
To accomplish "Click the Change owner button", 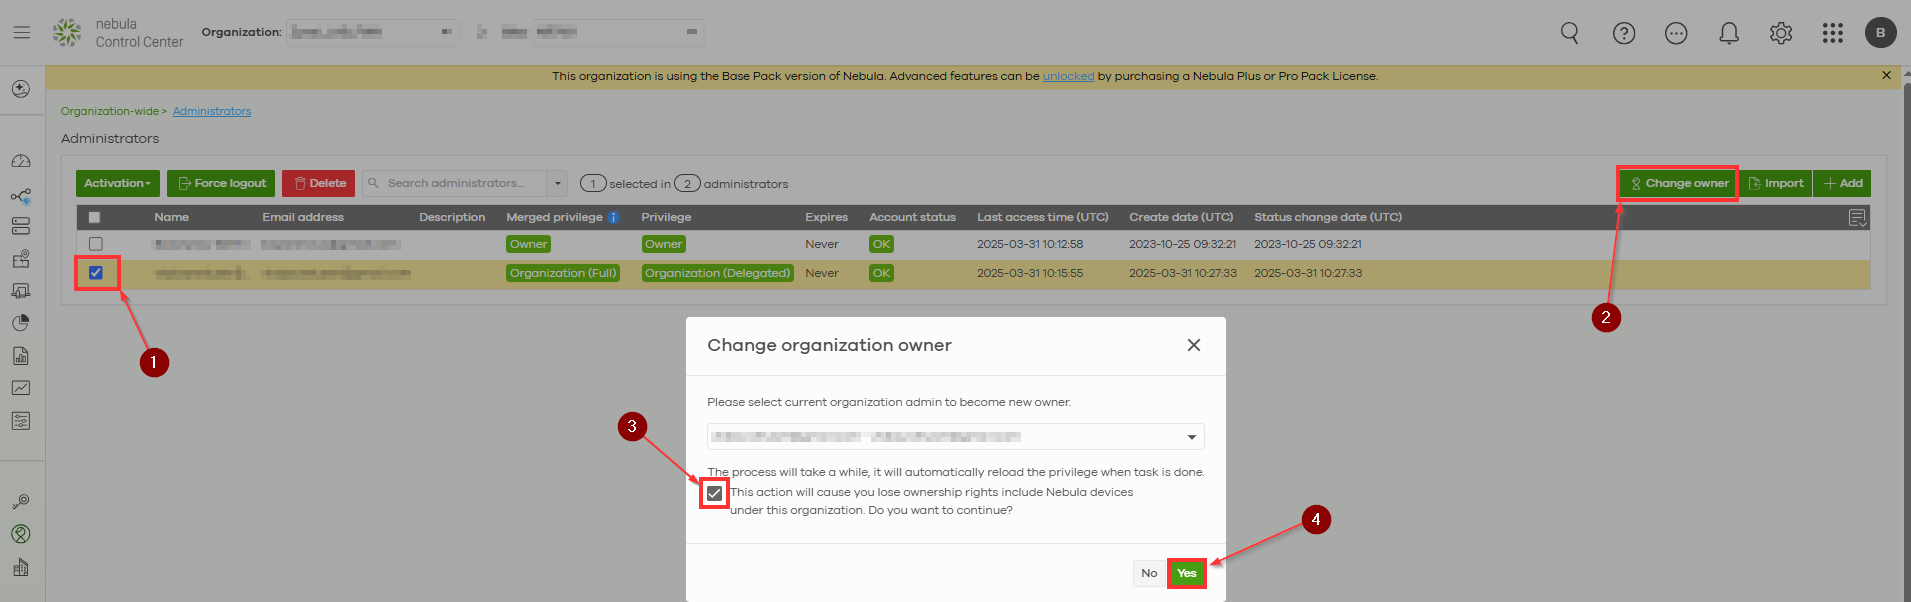I will click(x=1678, y=183).
